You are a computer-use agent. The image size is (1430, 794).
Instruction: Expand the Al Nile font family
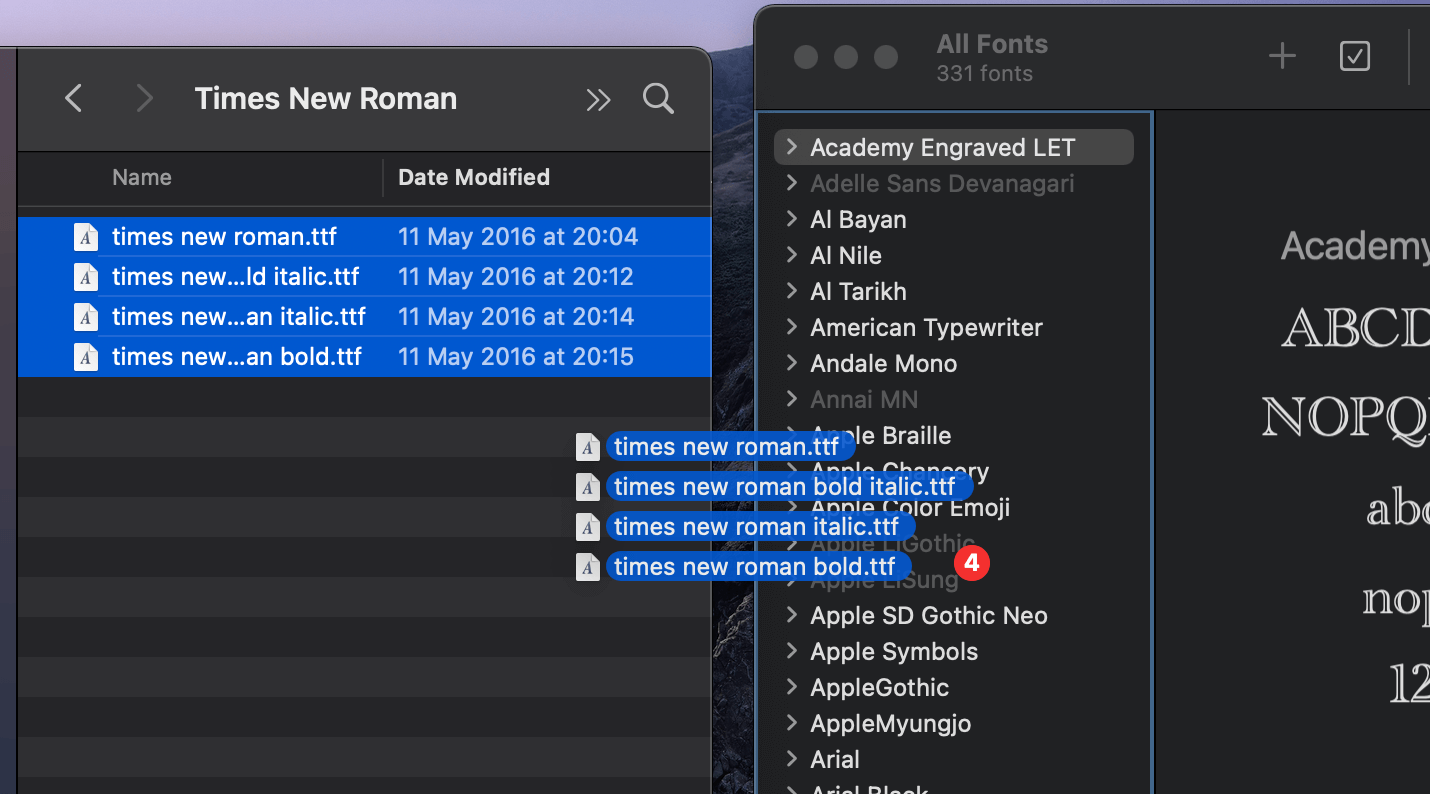pyautogui.click(x=792, y=255)
